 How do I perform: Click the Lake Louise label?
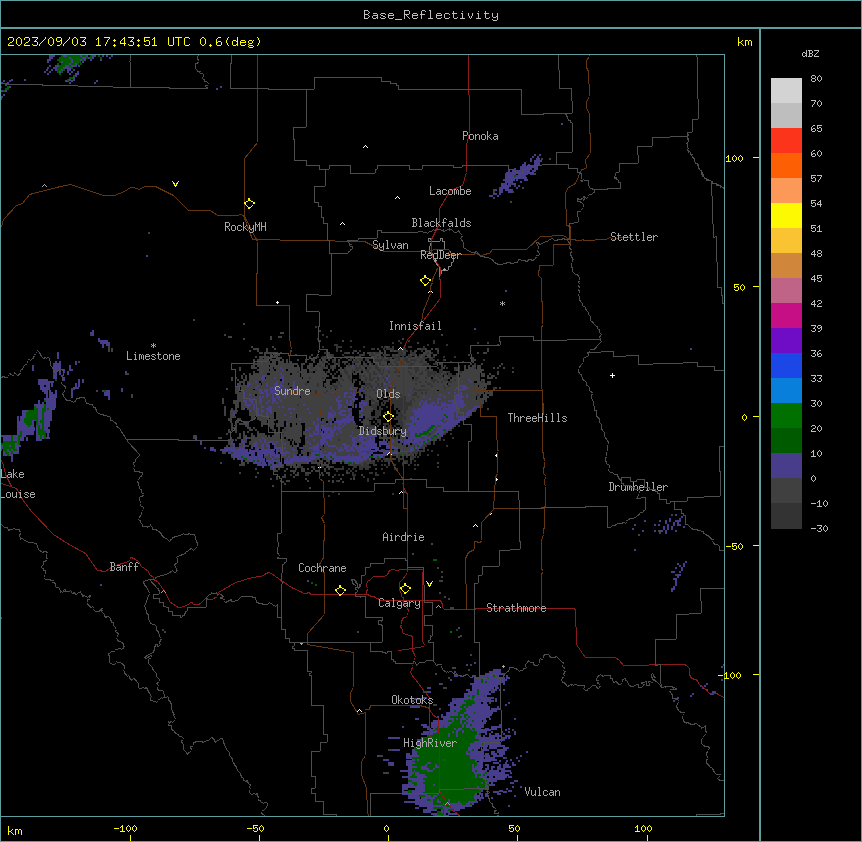(18, 484)
